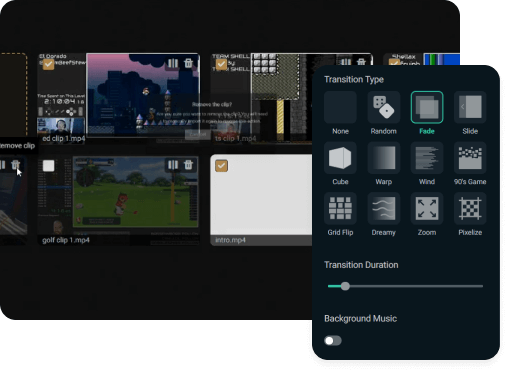Click the Transition Type heading
The image size is (508, 372).
pyautogui.click(x=354, y=79)
